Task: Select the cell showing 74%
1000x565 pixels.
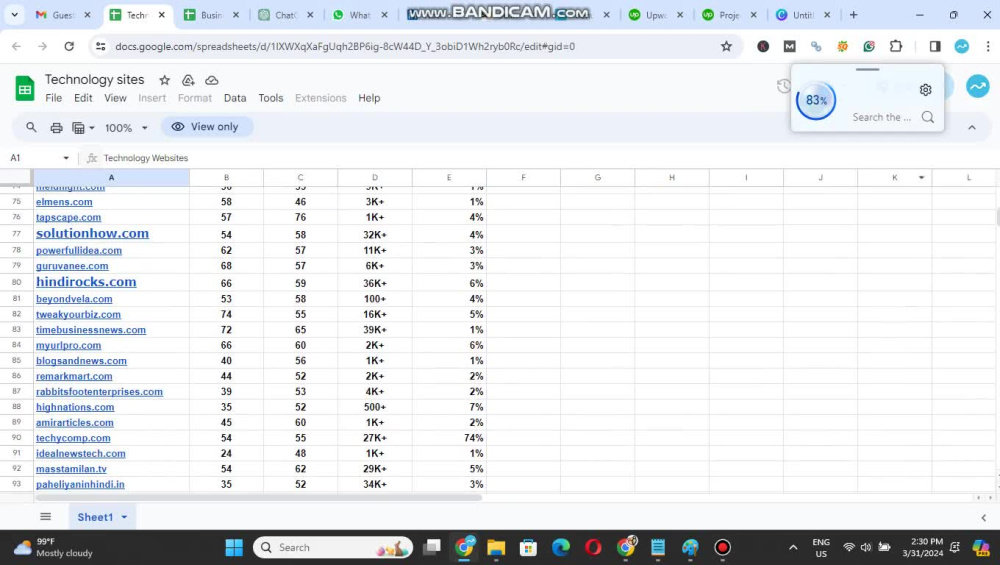Action: (x=449, y=438)
